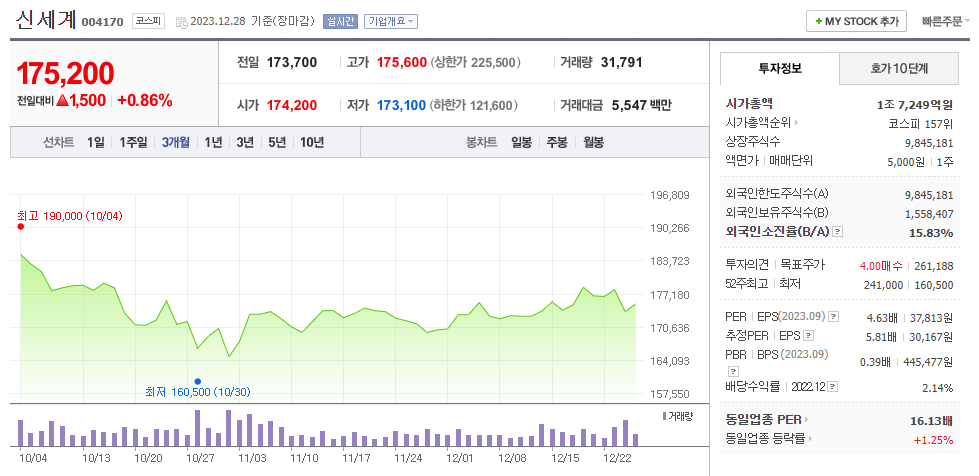
Task: Click the 시가 174,200 value
Action: point(292,106)
